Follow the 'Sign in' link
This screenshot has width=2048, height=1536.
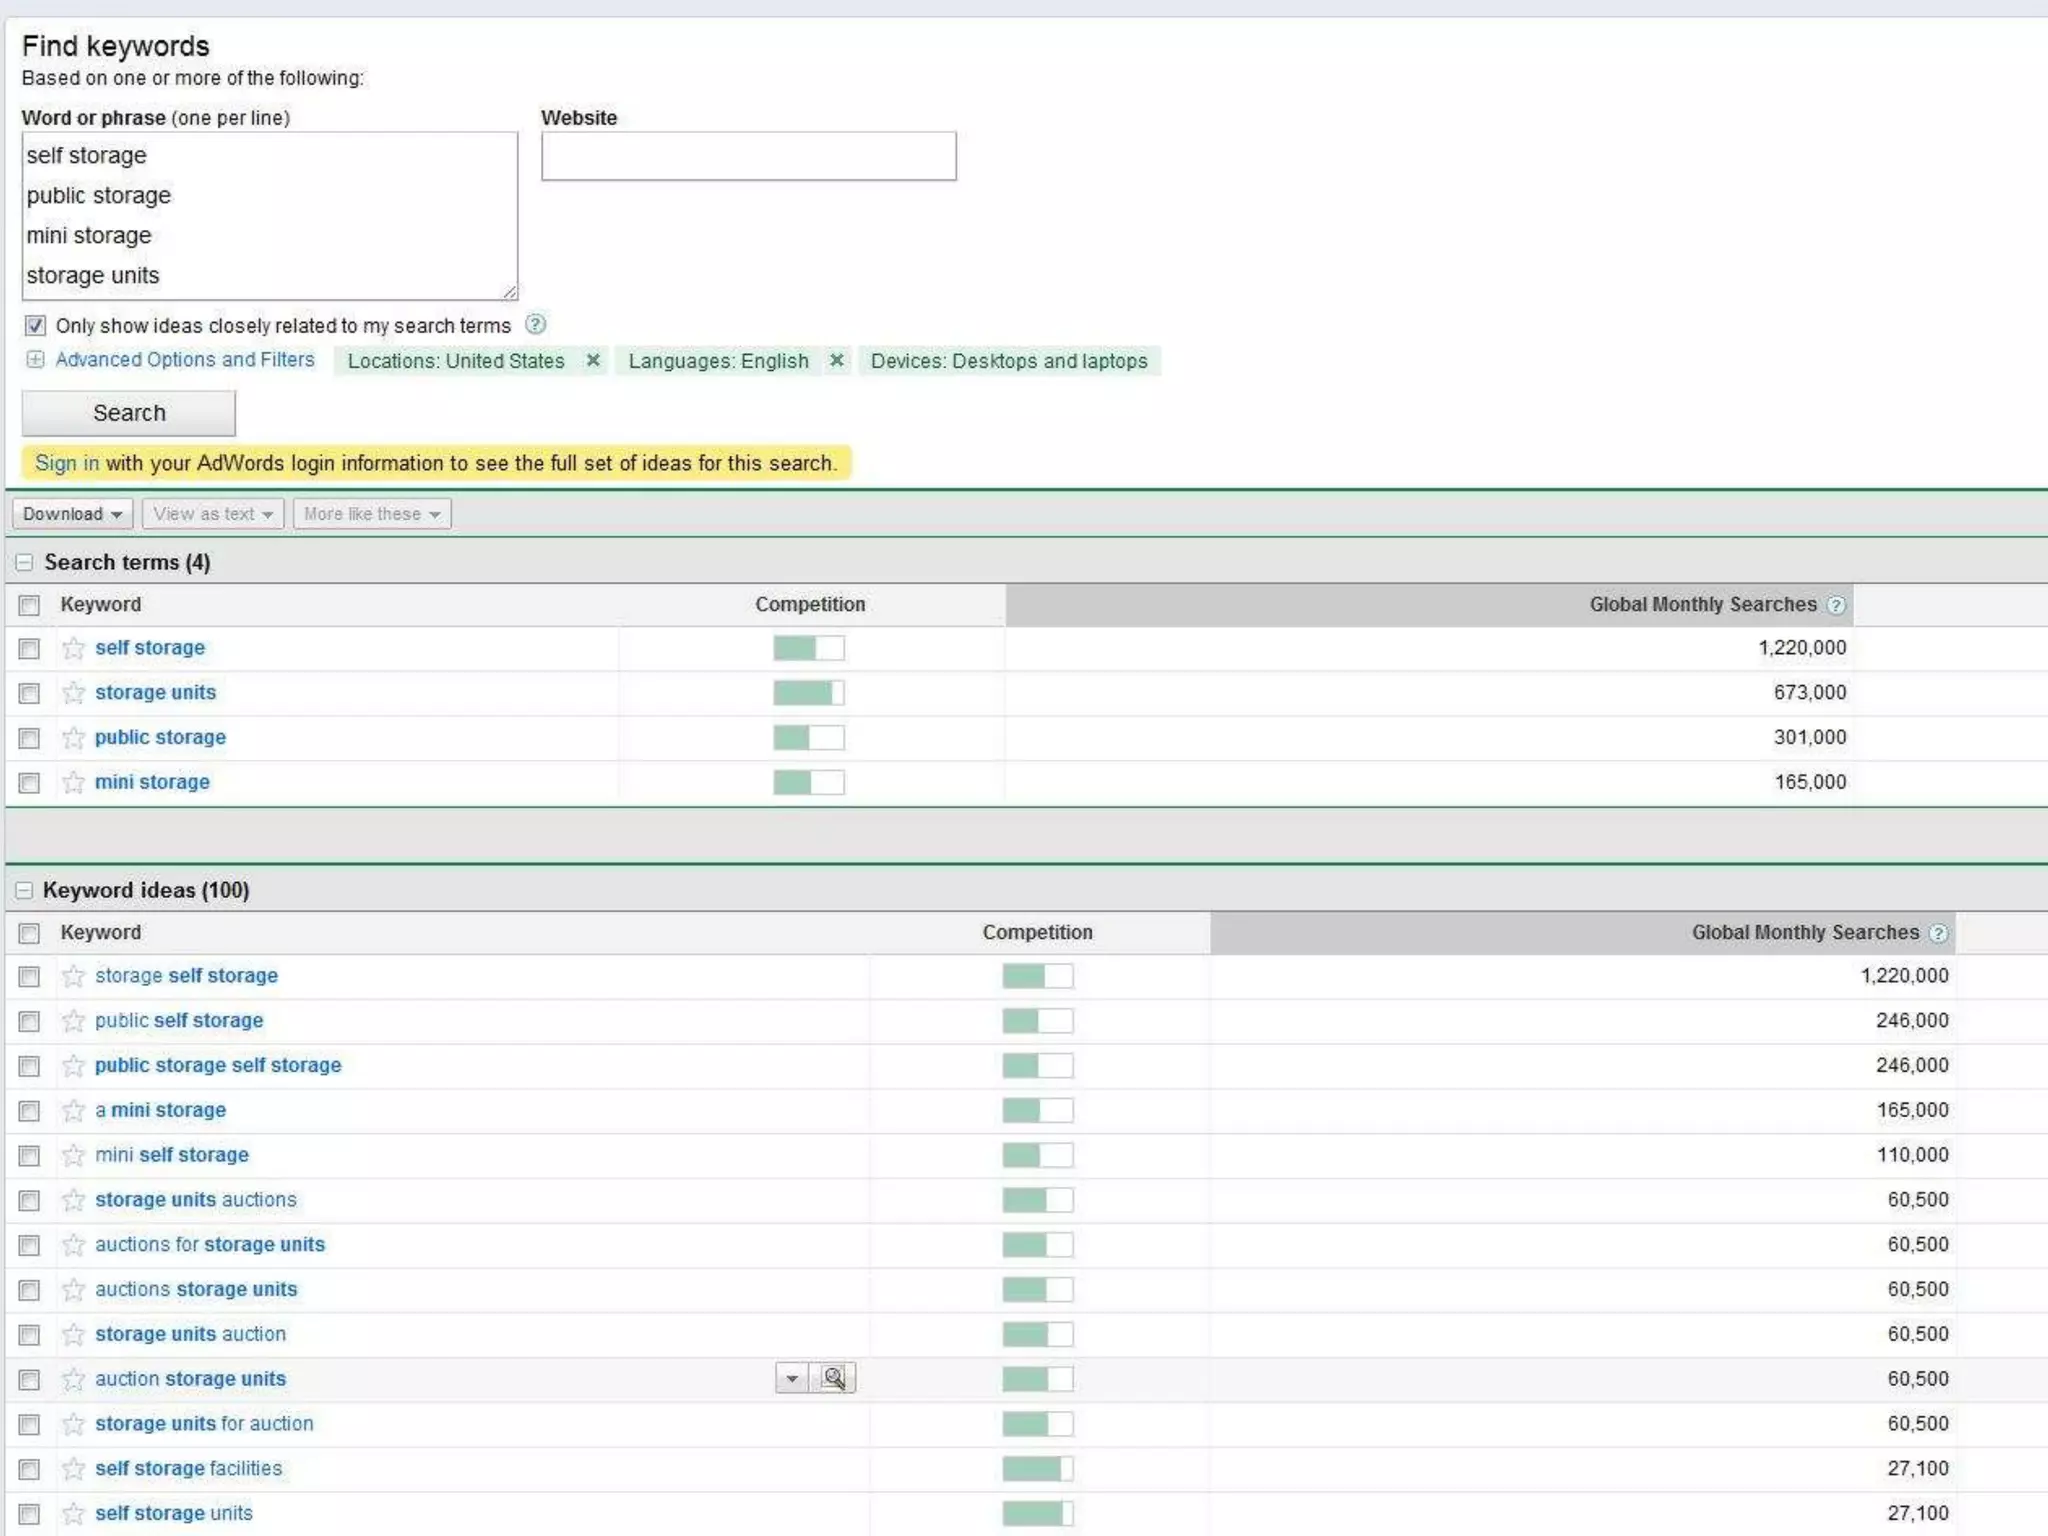[66, 463]
